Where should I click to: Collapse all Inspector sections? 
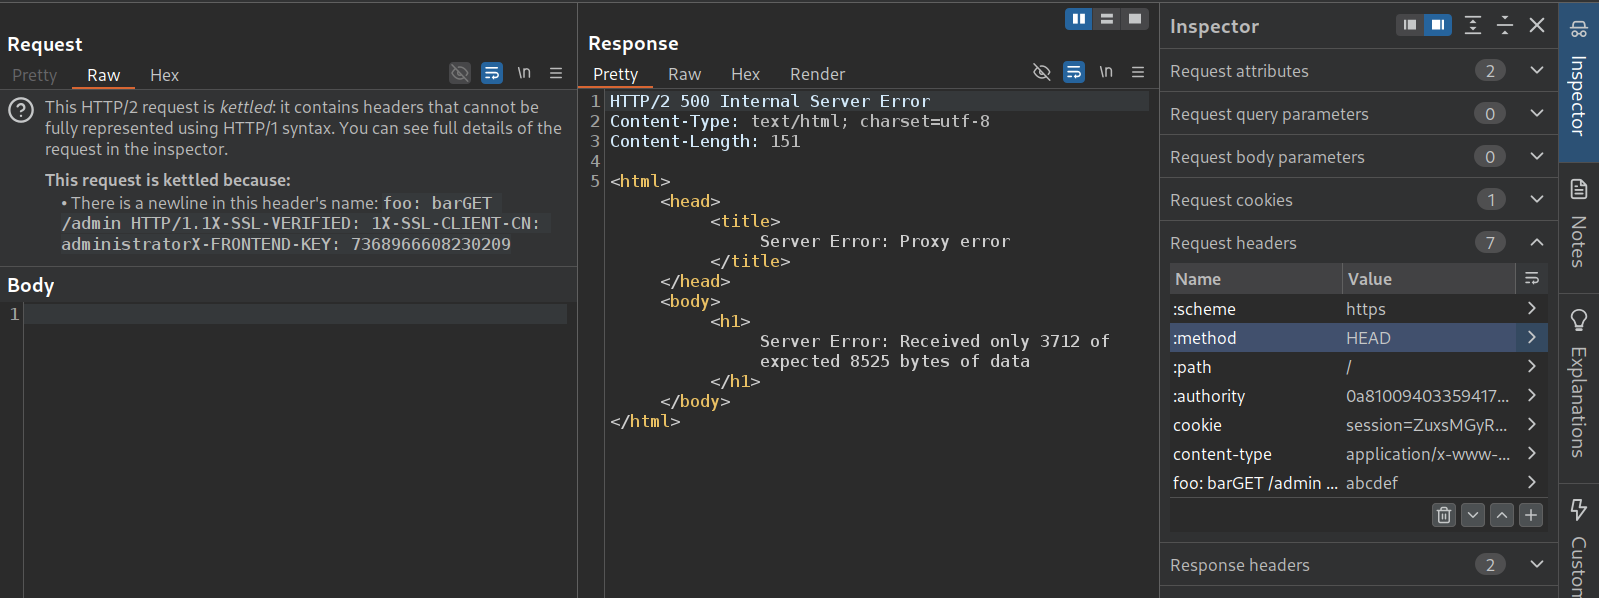pyautogui.click(x=1505, y=25)
